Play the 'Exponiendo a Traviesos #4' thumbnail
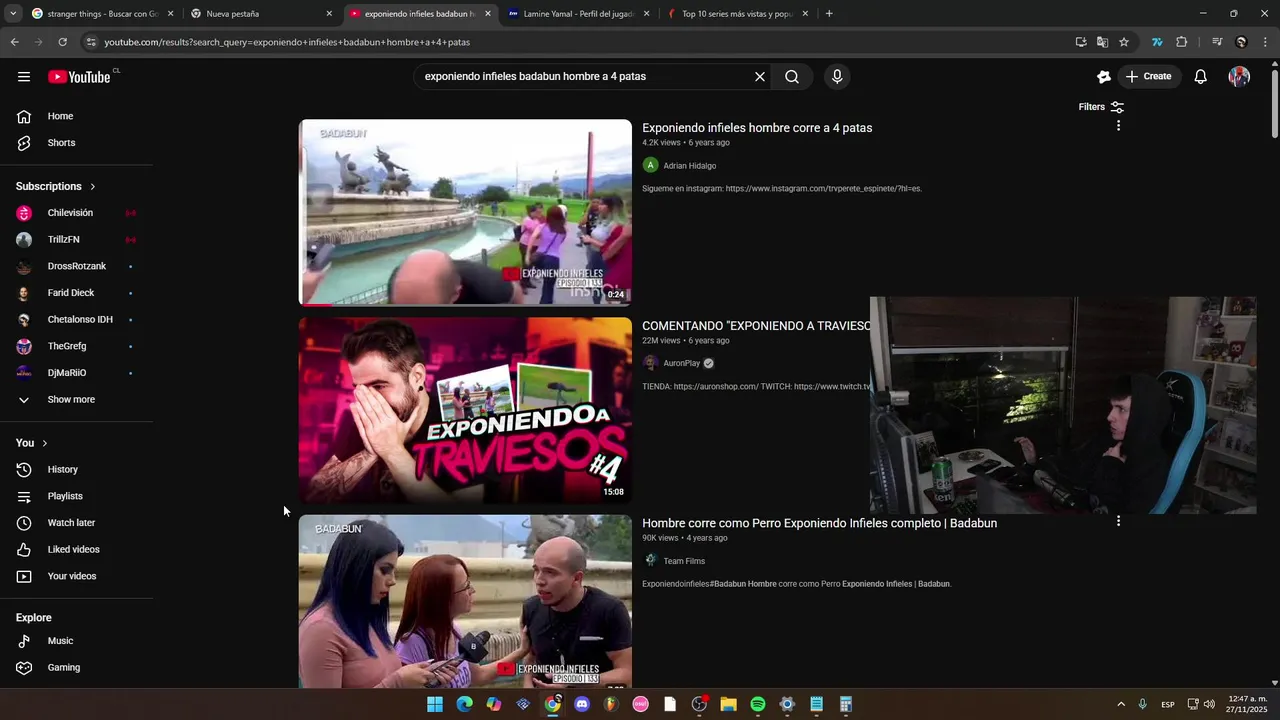Screen dimensions: 1280x720 465,410
